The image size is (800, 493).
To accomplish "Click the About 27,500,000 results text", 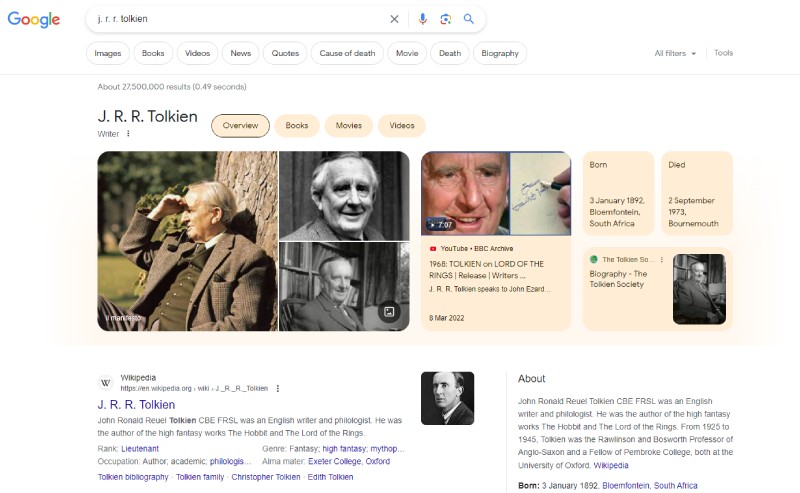I will (172, 87).
